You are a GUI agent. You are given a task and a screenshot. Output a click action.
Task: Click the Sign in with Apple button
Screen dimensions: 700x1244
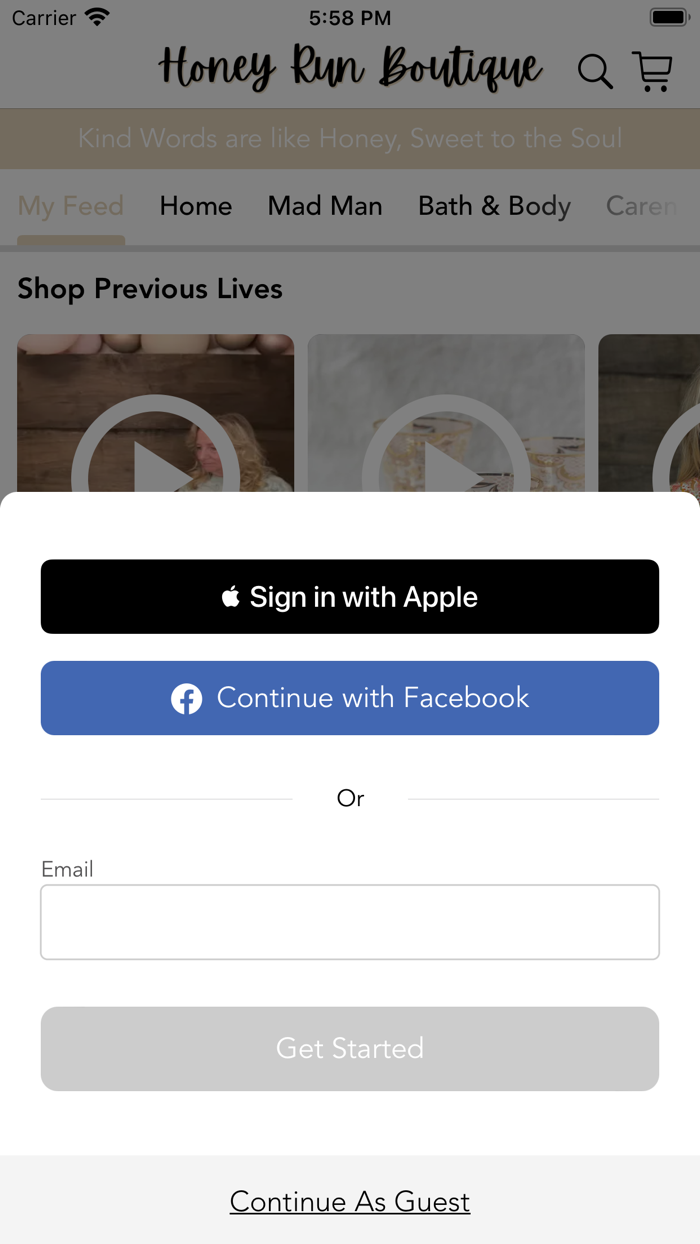(350, 597)
